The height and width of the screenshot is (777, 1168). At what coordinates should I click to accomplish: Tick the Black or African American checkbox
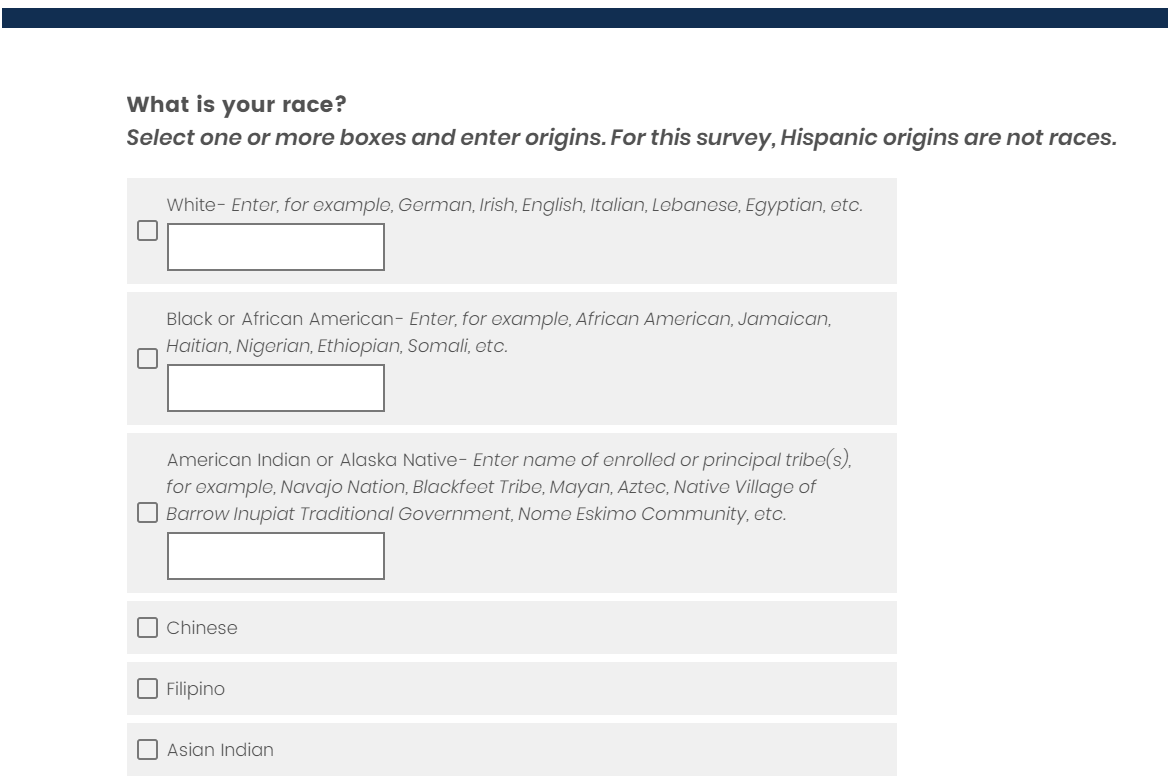point(147,359)
